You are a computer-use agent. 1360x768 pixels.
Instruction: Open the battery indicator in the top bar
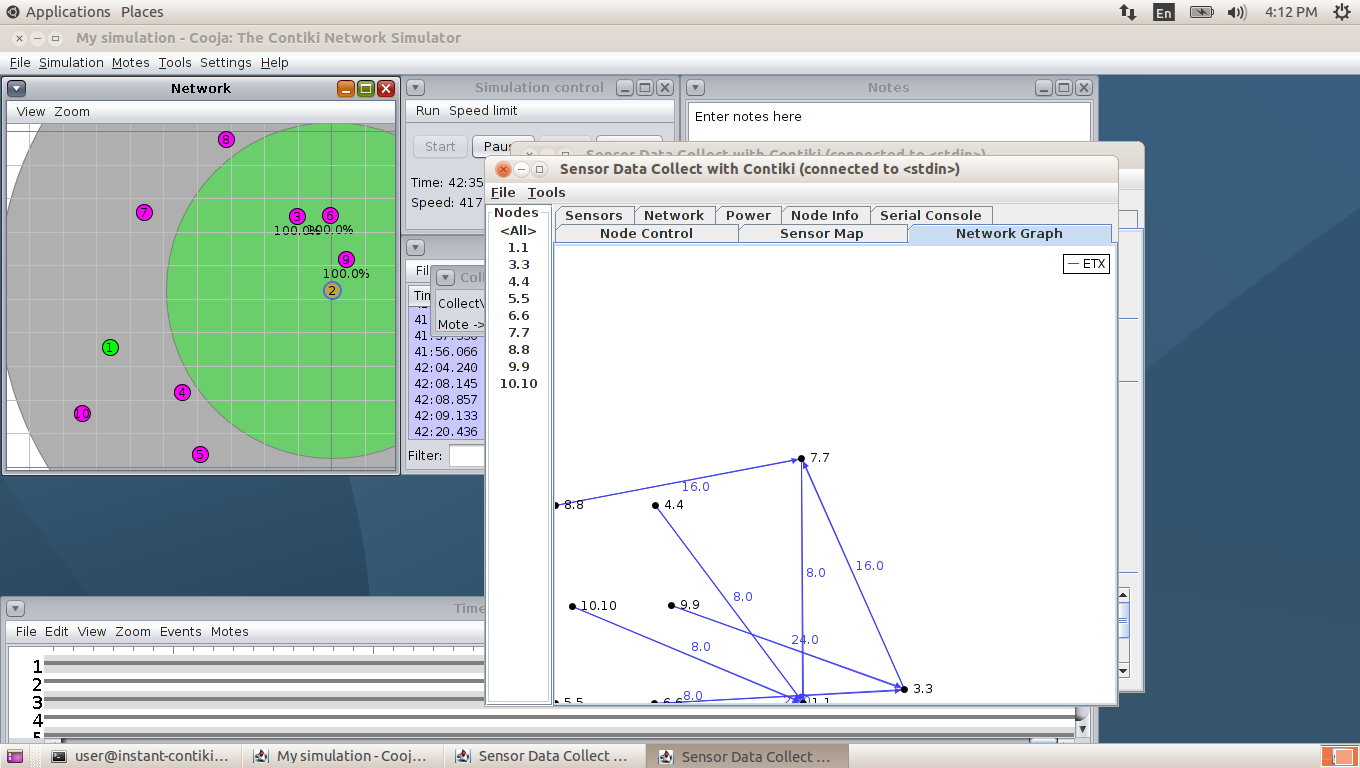pos(1201,12)
